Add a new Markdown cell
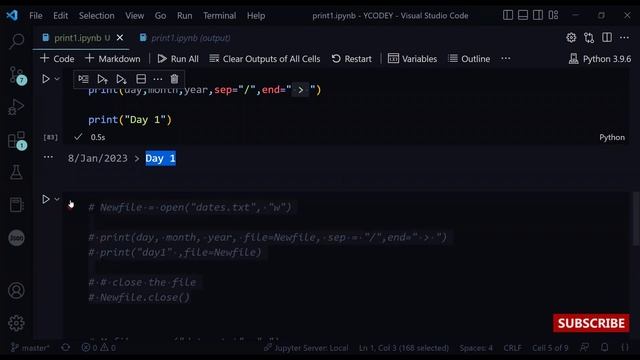This screenshot has width=640, height=360. [x=113, y=59]
